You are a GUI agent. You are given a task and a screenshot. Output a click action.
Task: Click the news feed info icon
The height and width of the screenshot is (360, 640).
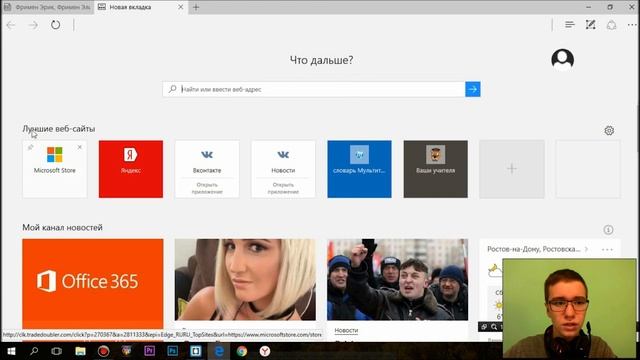click(x=608, y=230)
